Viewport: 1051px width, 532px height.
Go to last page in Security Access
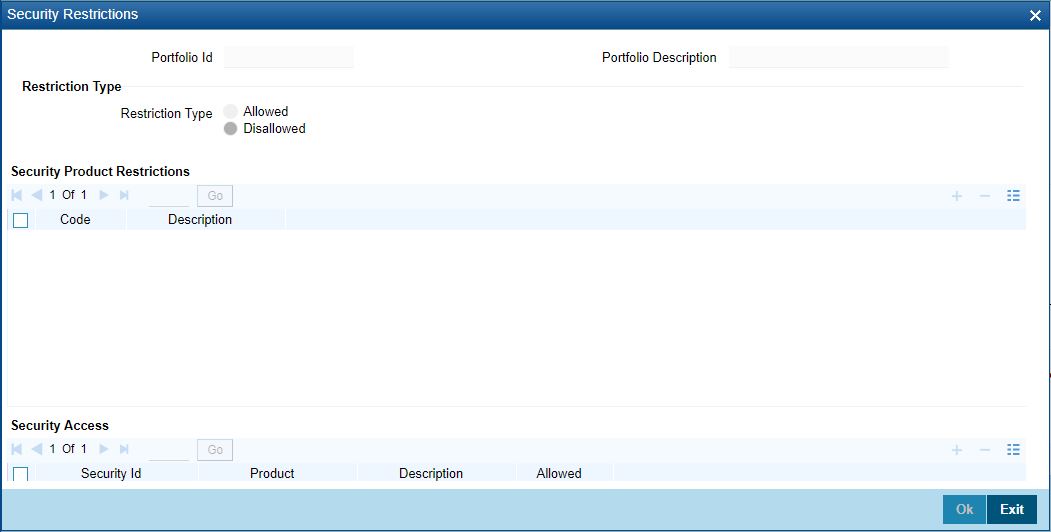click(x=124, y=449)
